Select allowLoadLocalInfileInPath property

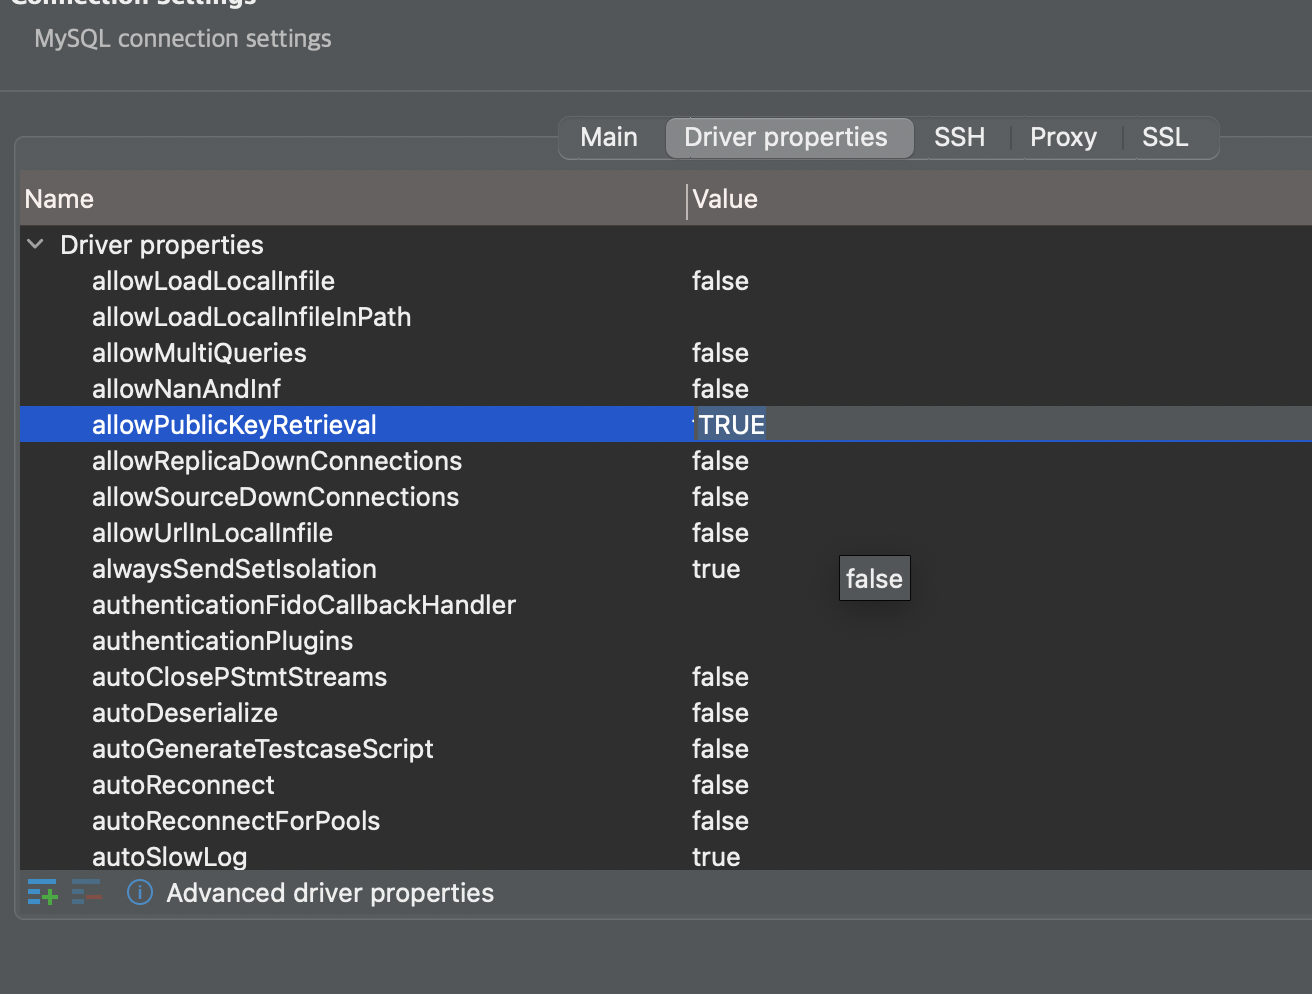(x=251, y=317)
